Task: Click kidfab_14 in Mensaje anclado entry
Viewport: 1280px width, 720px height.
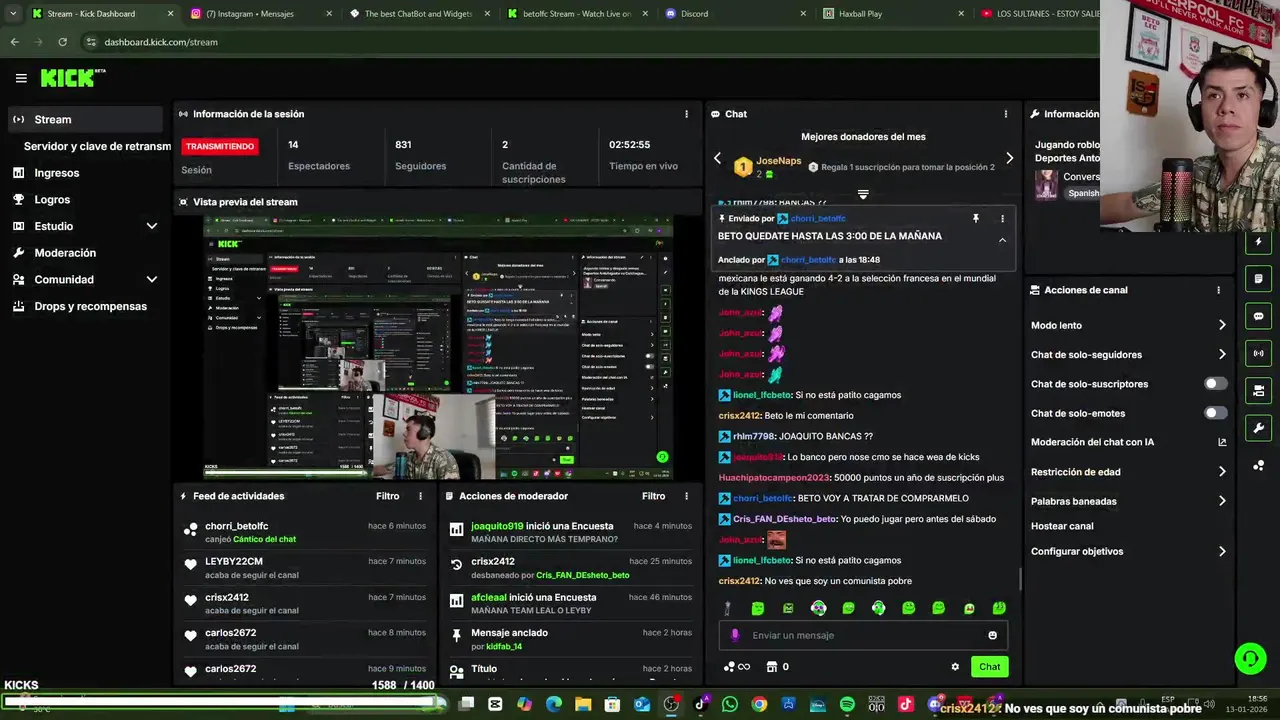Action: point(504,647)
